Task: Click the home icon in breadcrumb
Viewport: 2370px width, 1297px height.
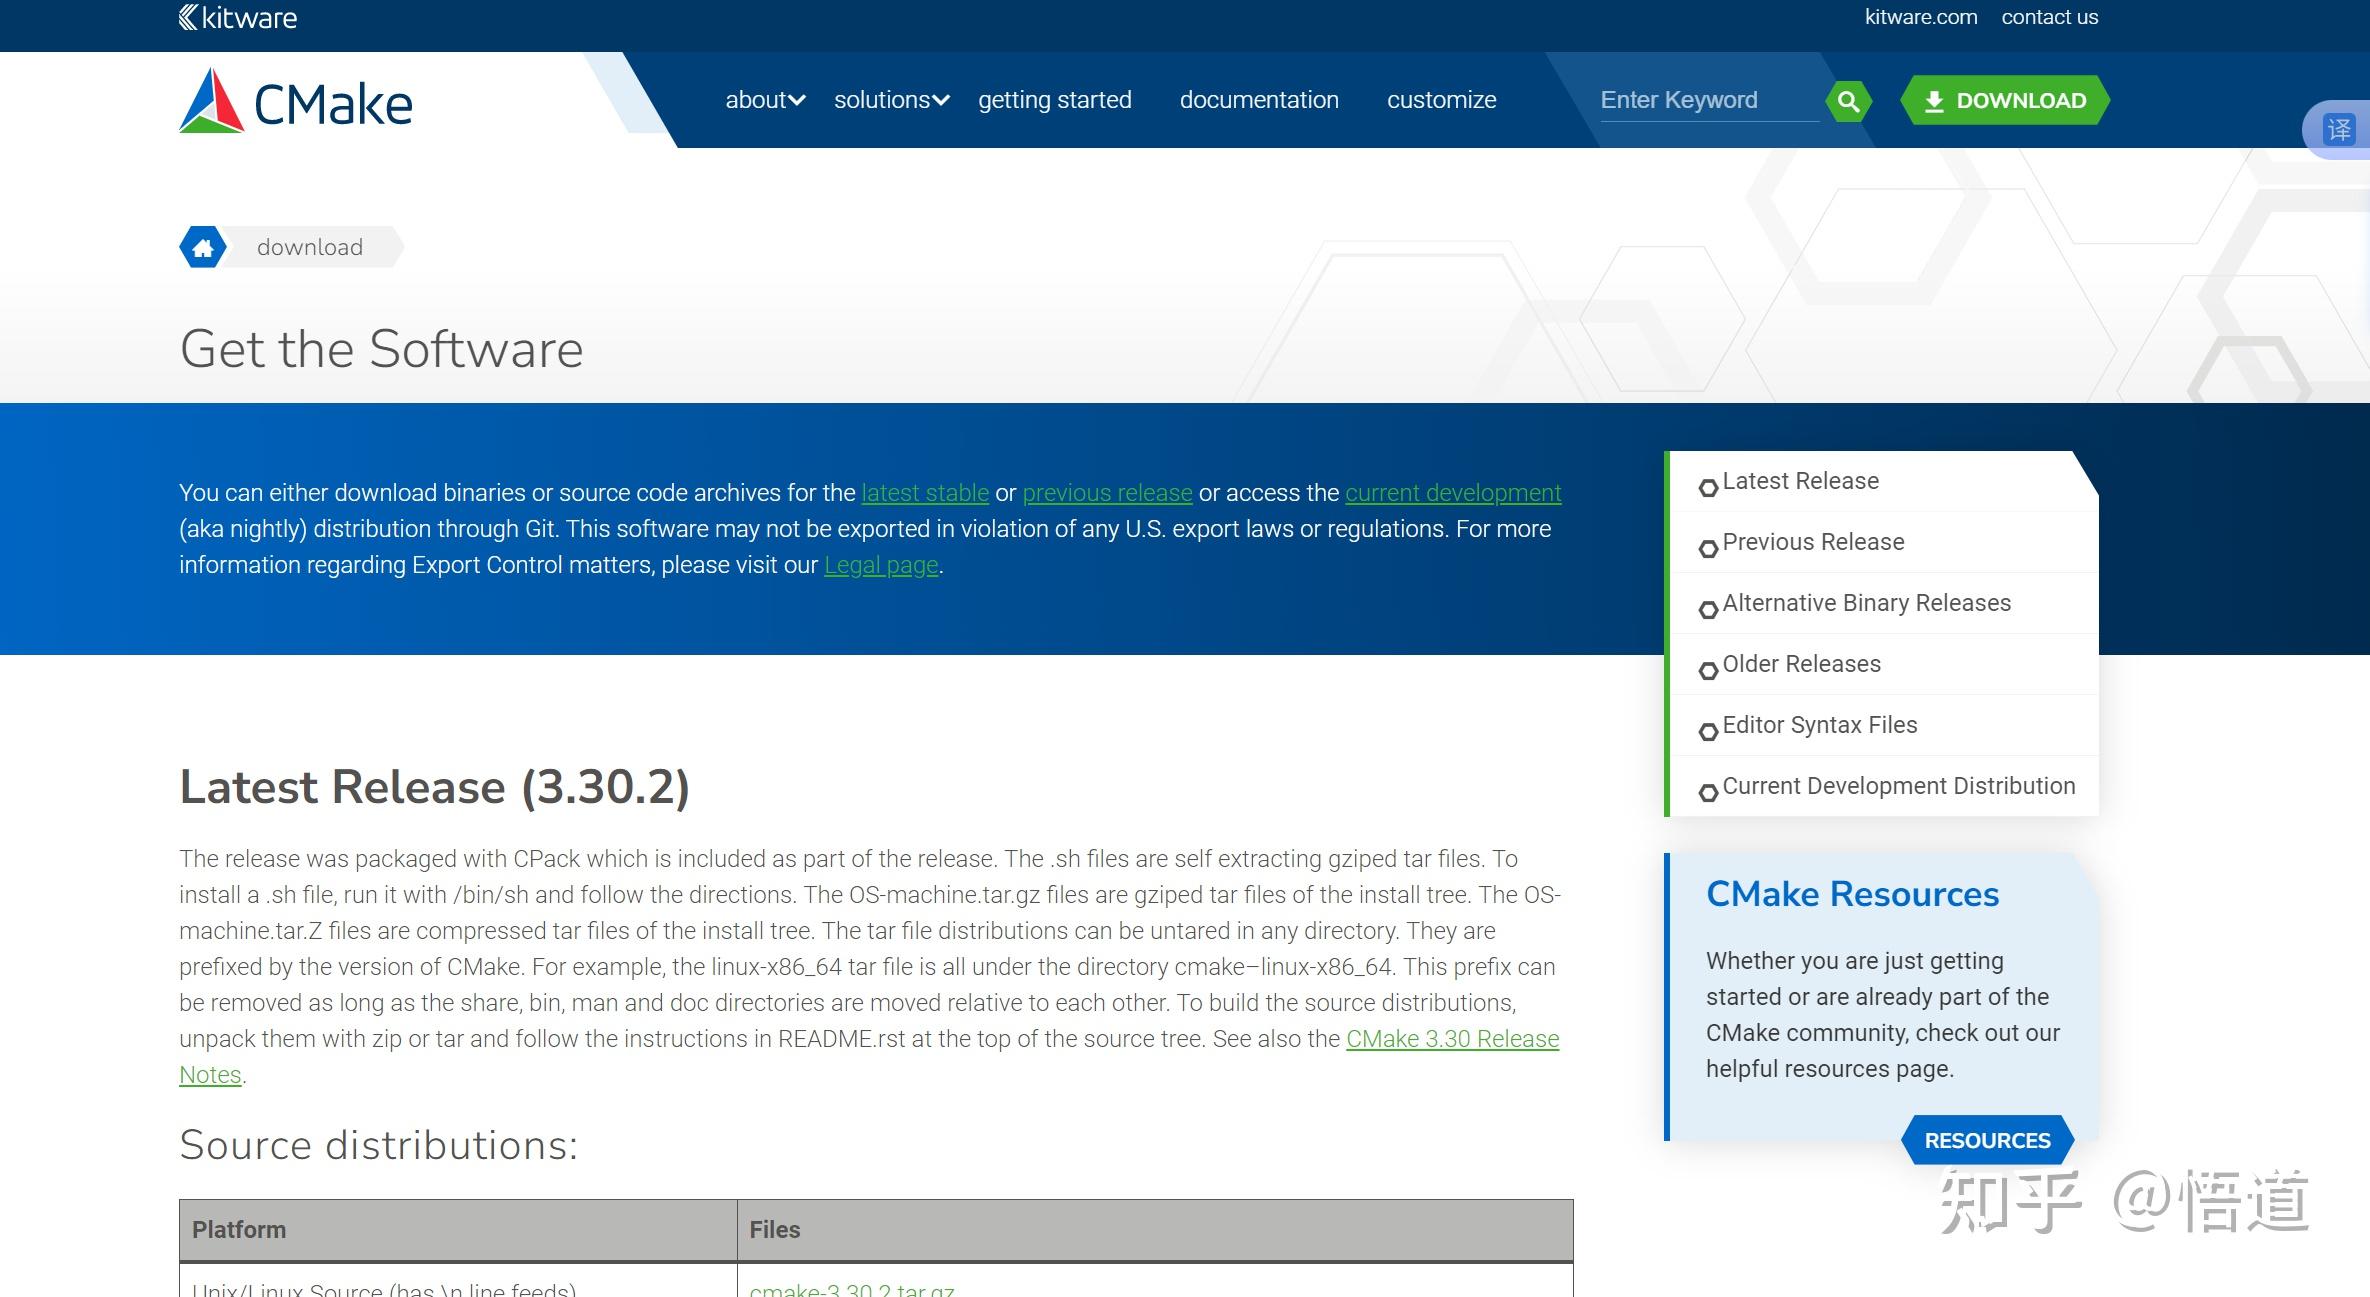Action: 203,247
